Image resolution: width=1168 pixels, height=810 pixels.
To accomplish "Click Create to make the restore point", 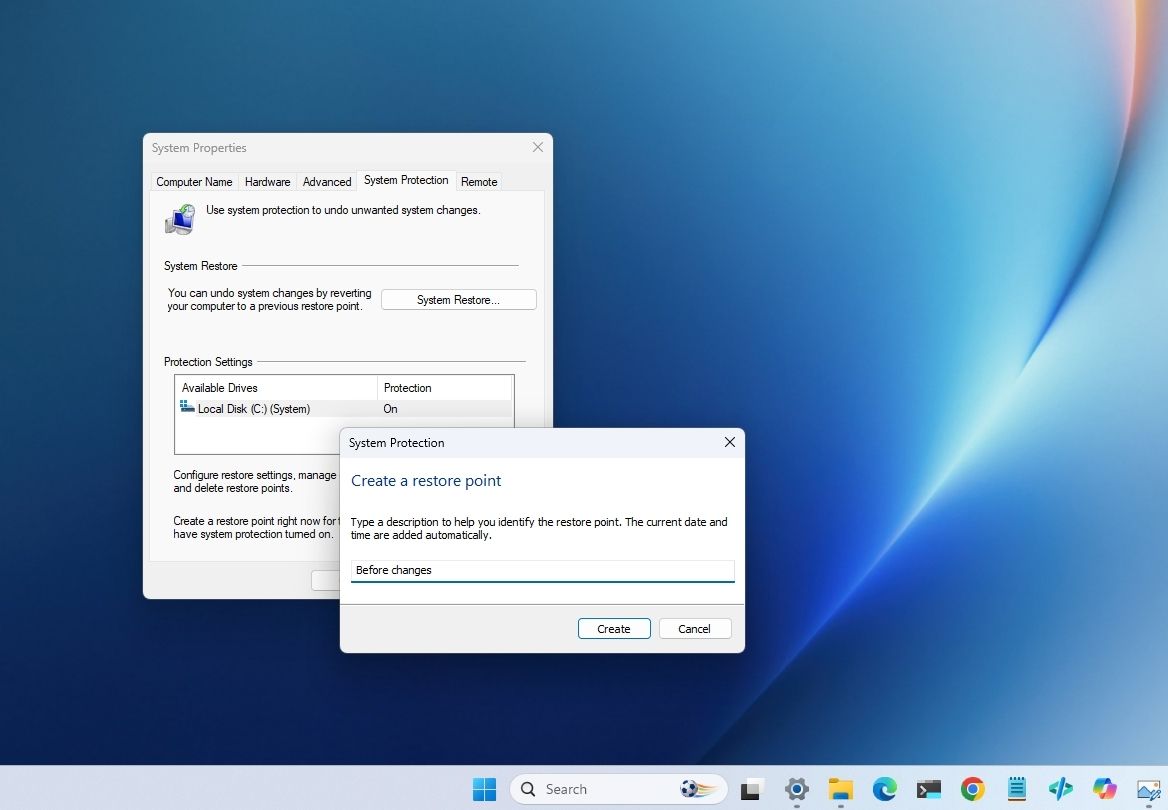I will click(614, 629).
